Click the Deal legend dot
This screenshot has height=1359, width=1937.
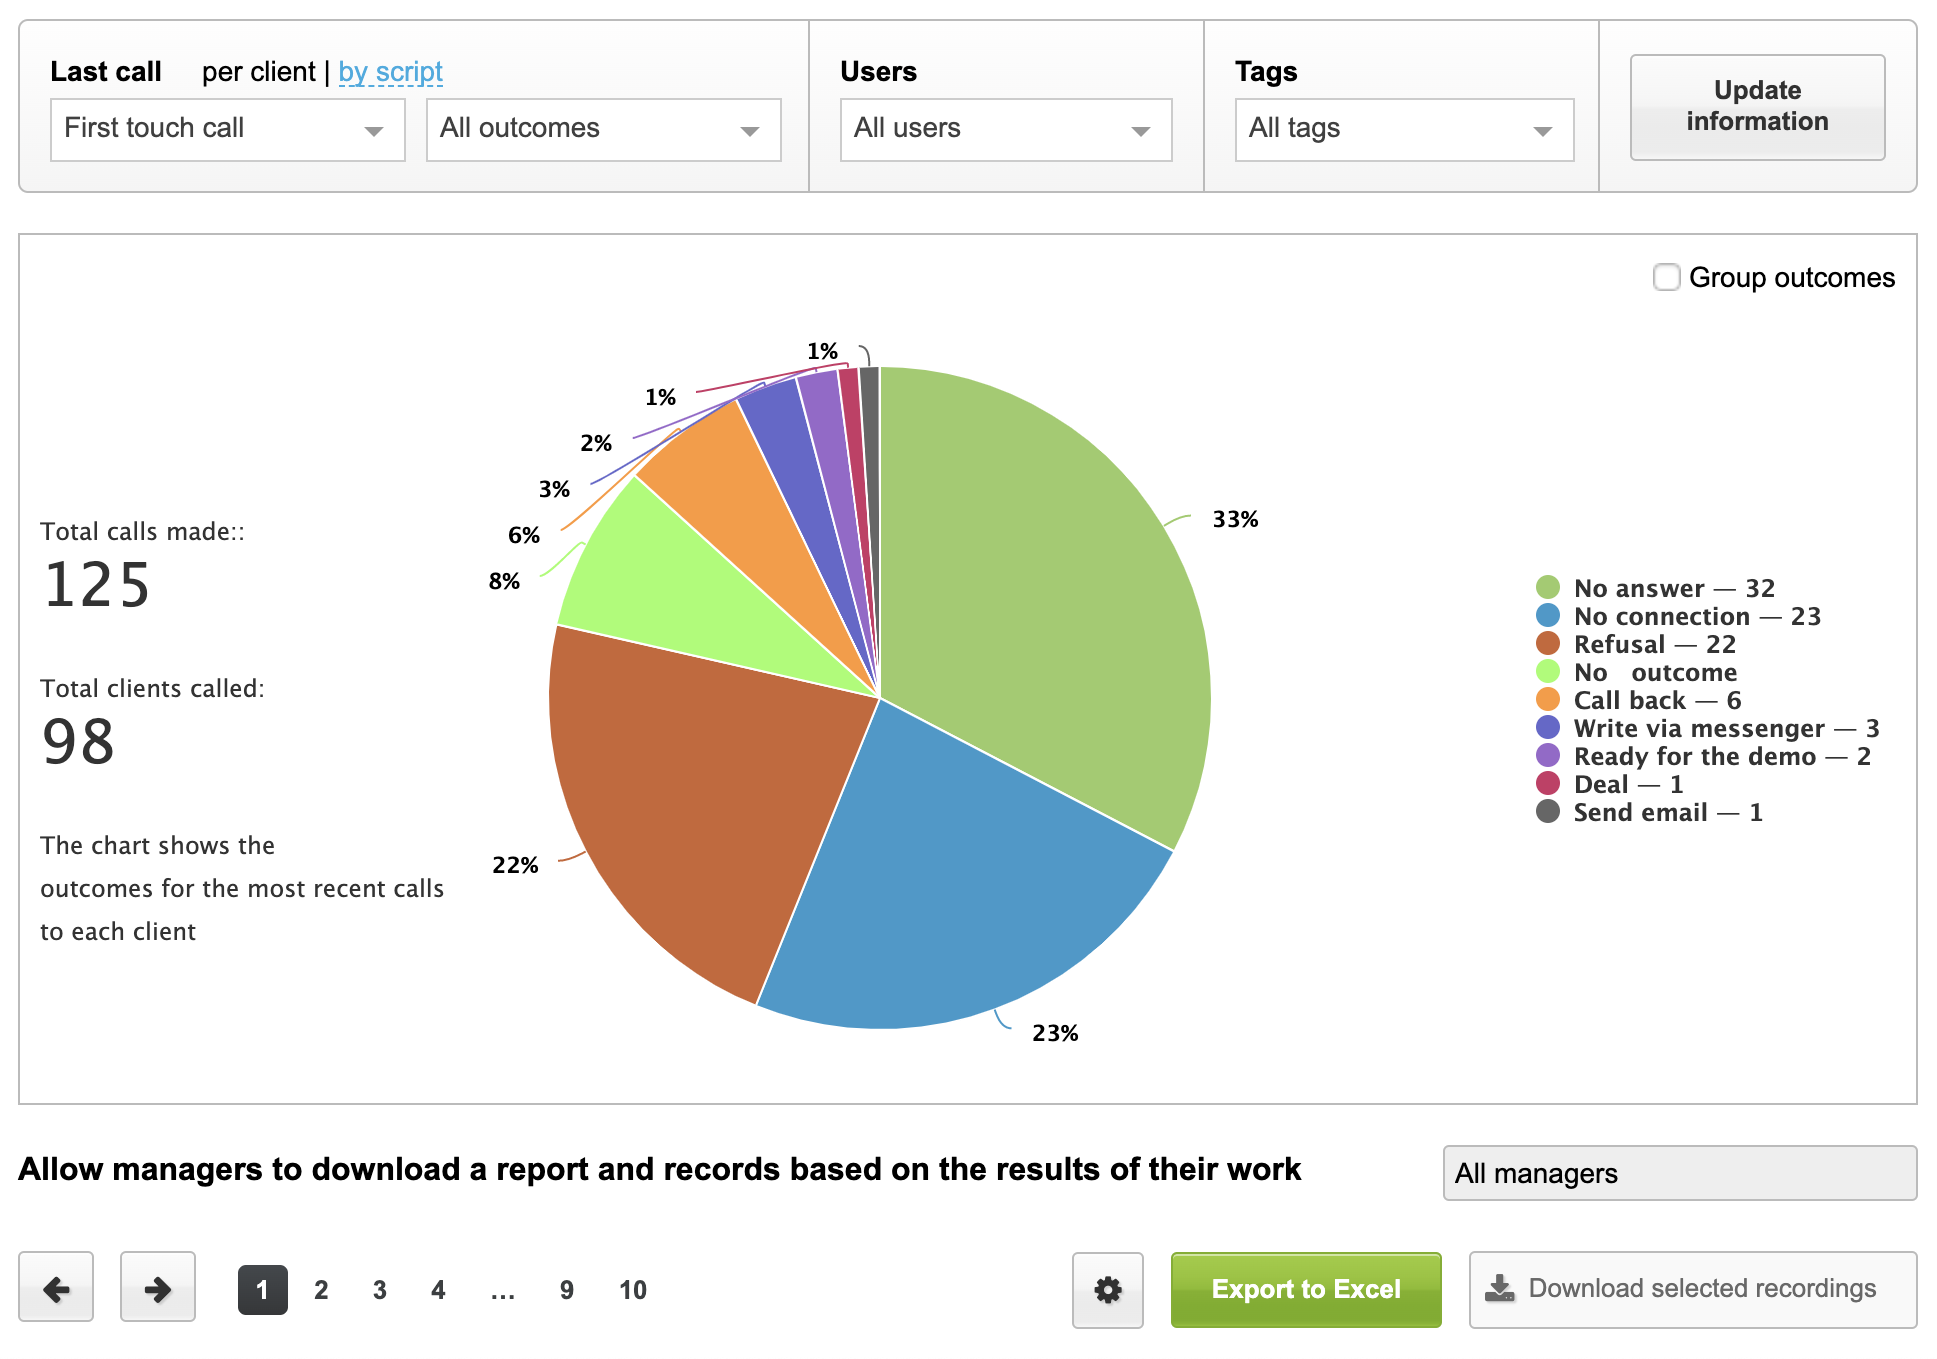point(1547,783)
